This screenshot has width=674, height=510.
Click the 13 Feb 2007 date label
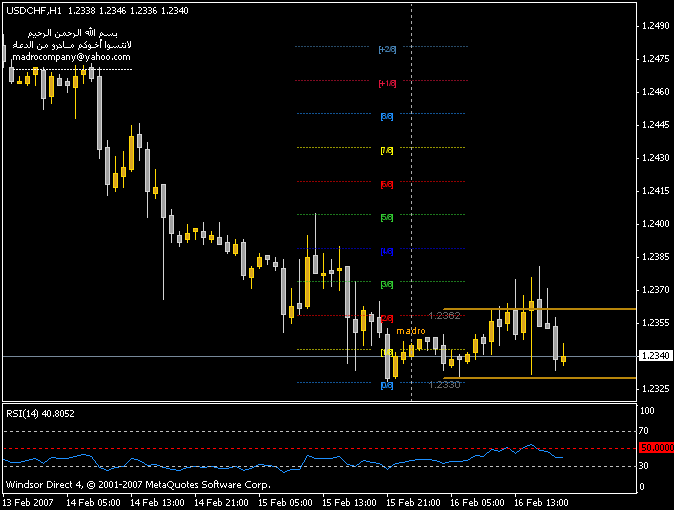[x=30, y=502]
